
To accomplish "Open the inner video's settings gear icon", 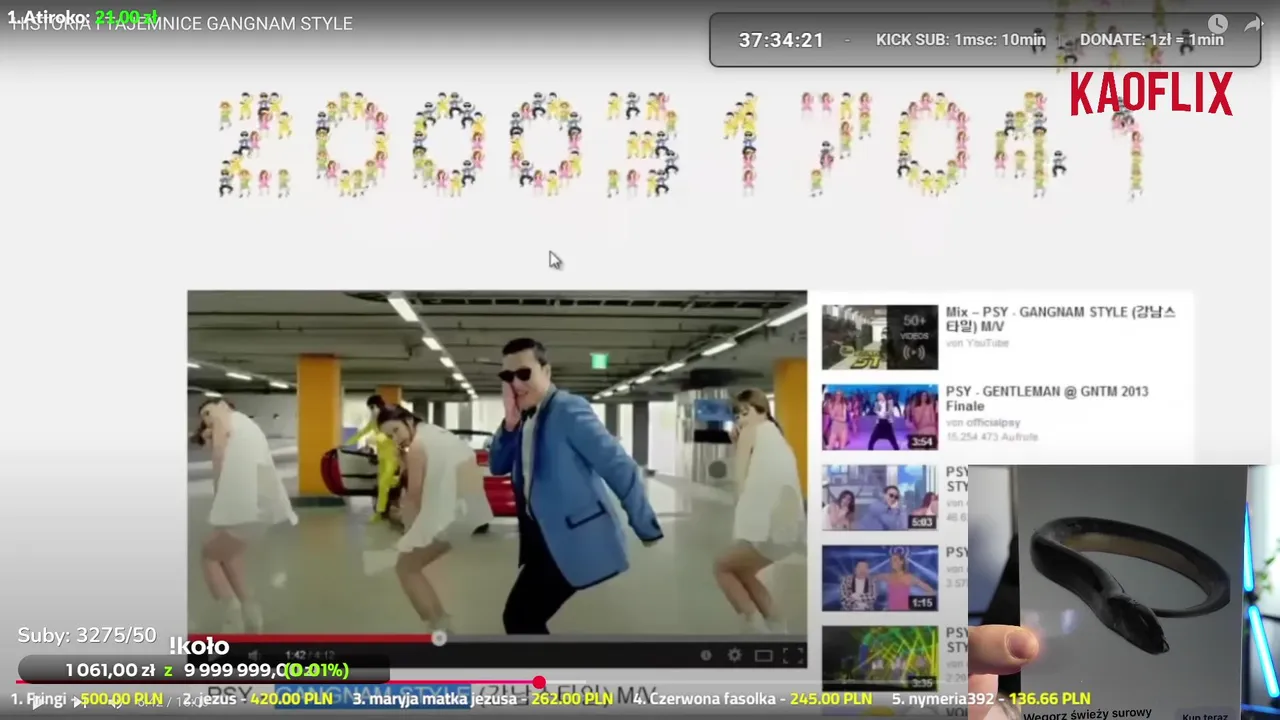I will click(735, 656).
